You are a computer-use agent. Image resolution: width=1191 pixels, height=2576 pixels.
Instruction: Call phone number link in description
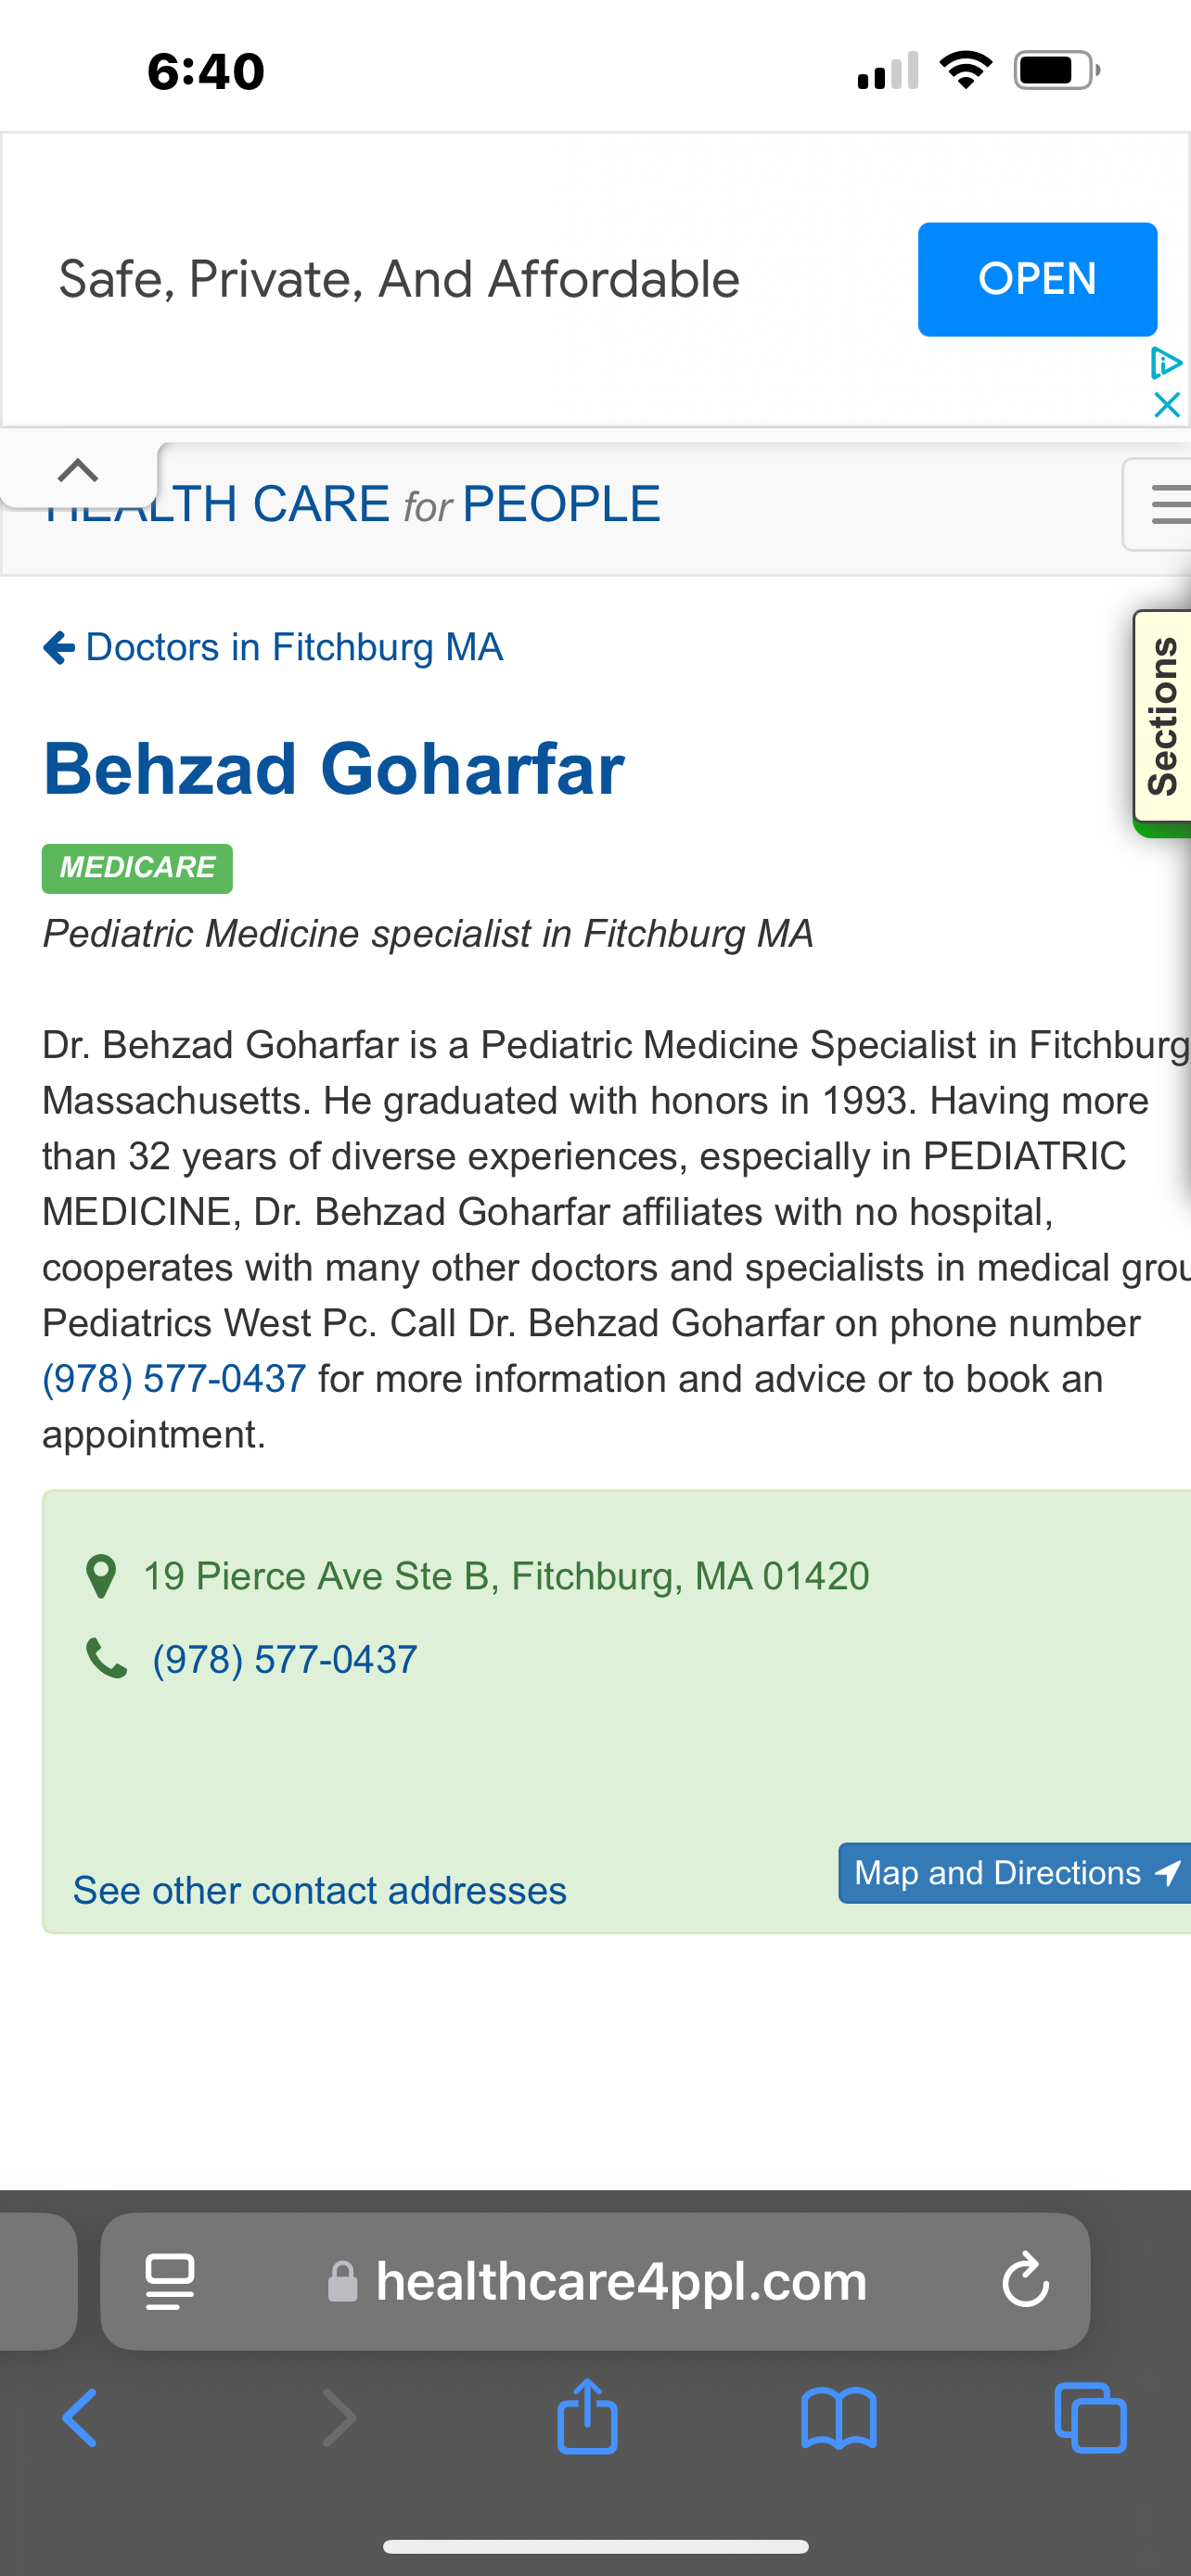(174, 1379)
